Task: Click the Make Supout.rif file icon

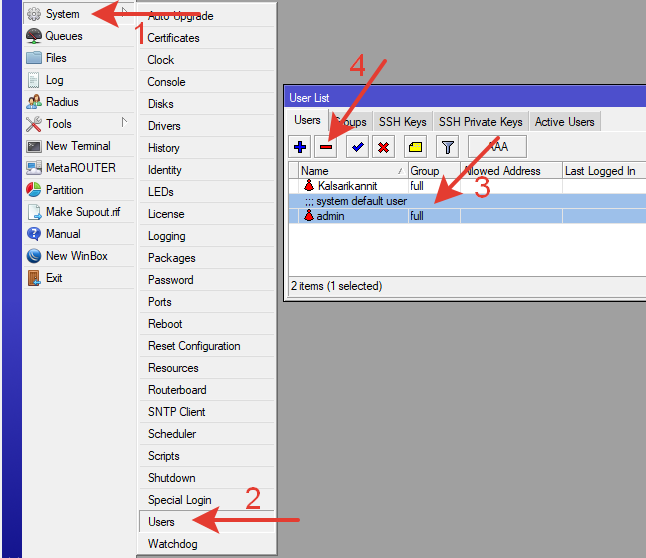Action: point(34,212)
